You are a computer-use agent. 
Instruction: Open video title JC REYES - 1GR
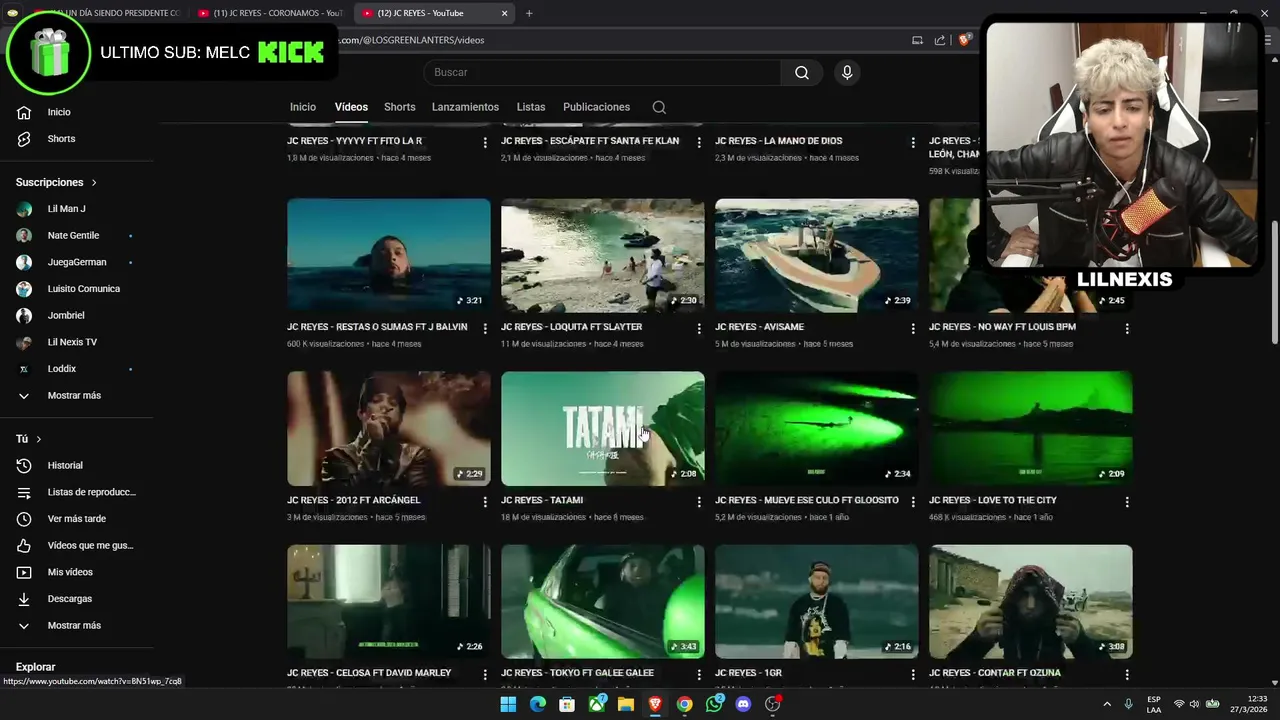tap(748, 673)
